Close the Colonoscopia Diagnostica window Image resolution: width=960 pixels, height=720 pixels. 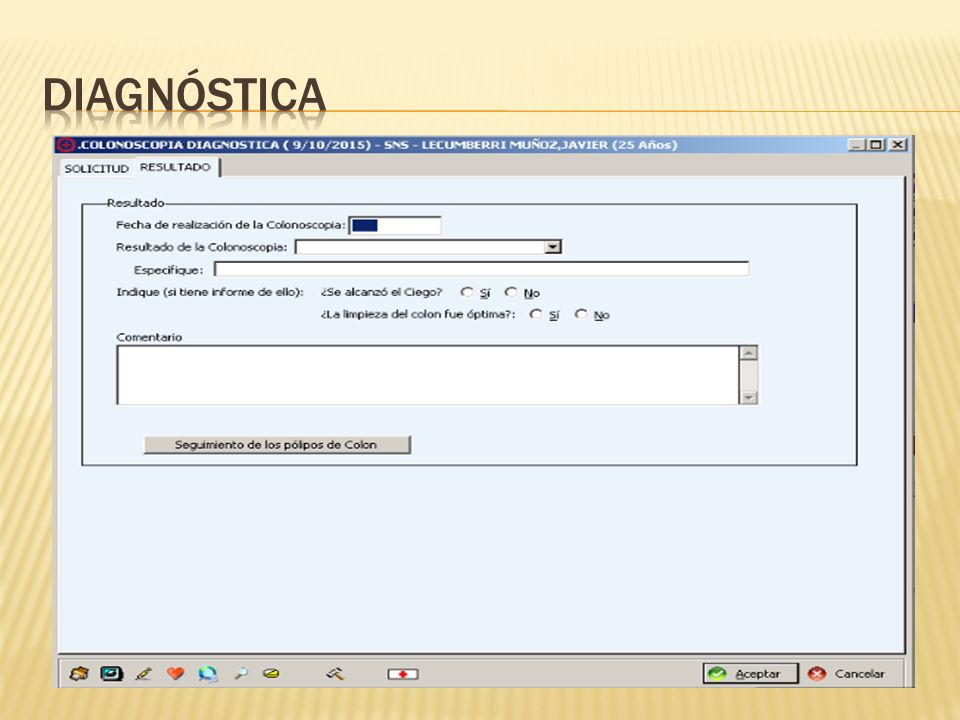pos(898,145)
